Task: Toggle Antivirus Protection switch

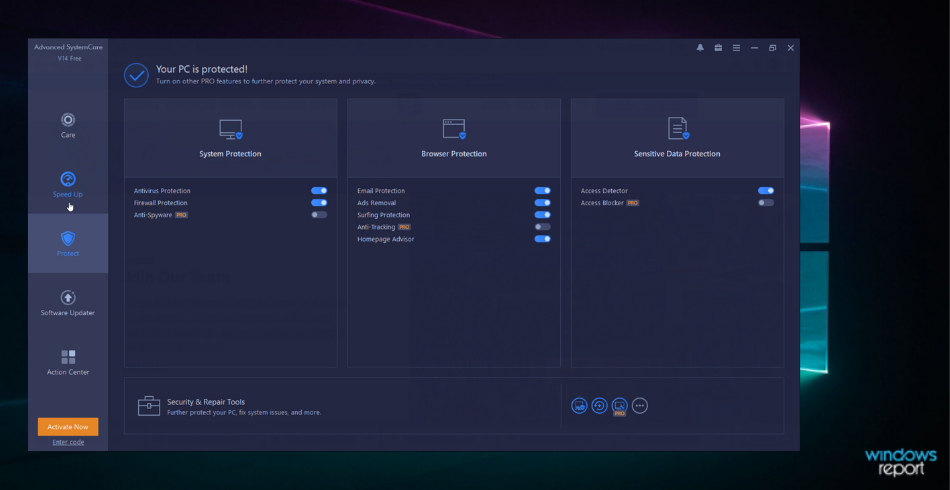Action: [x=319, y=191]
